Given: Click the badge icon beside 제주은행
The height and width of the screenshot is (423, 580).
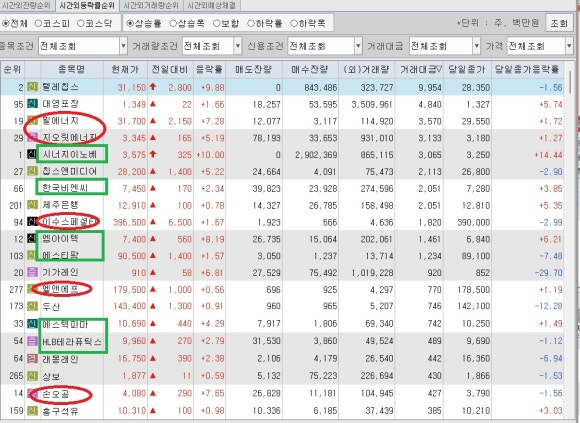Looking at the screenshot, I should pyautogui.click(x=33, y=205).
